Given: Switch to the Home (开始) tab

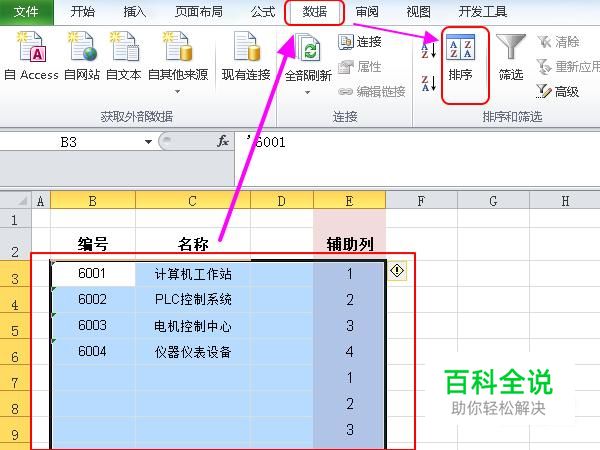Looking at the screenshot, I should click(x=82, y=12).
